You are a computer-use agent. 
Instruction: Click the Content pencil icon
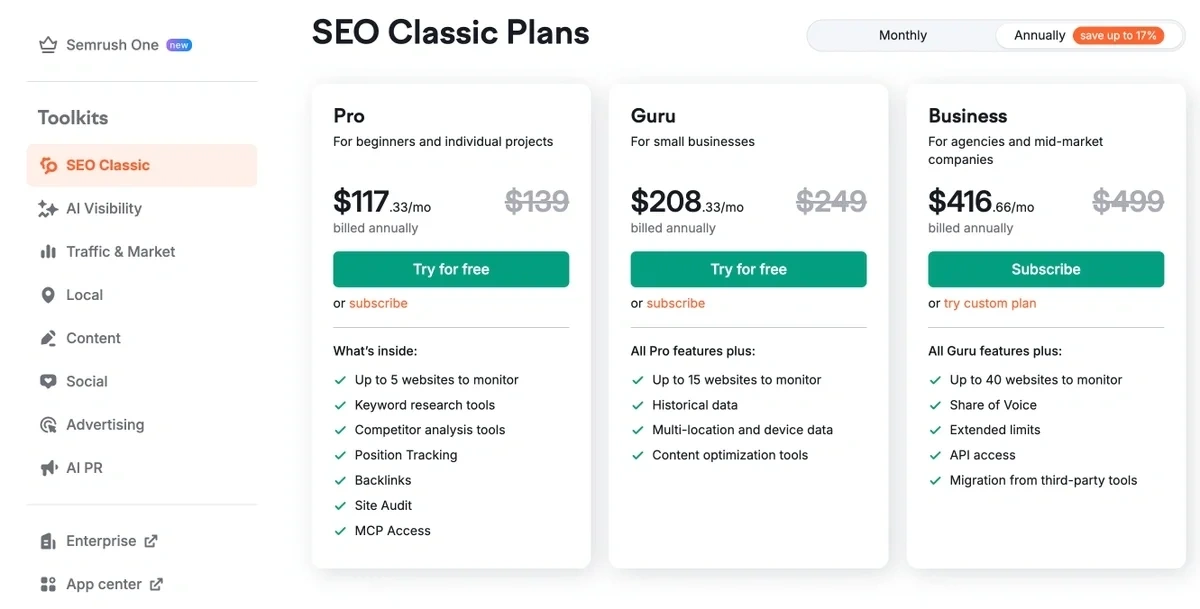[48, 338]
